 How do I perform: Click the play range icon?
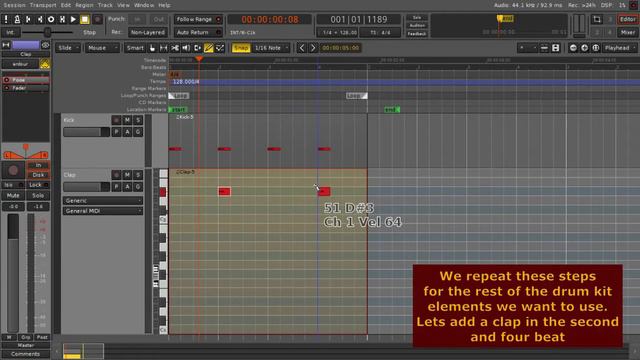click(x=62, y=19)
